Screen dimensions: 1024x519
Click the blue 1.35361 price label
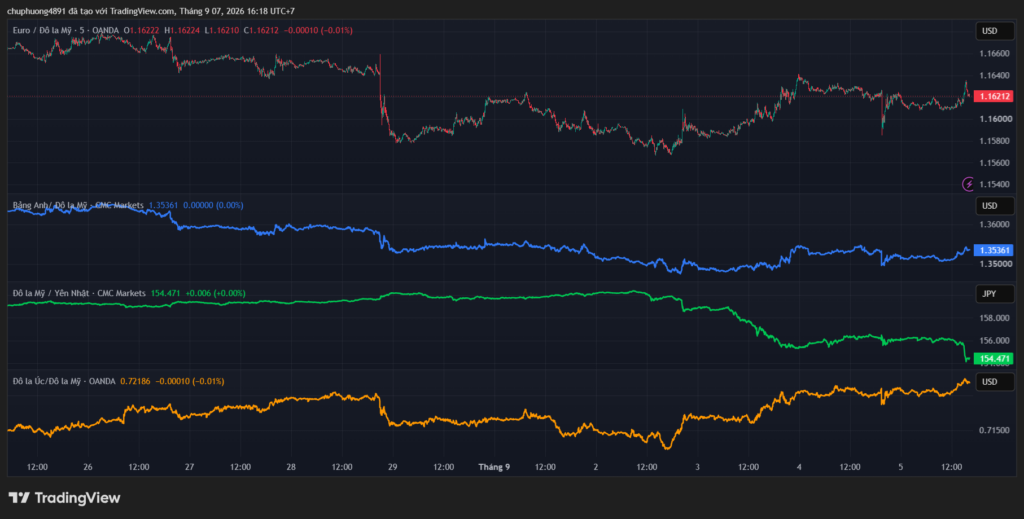(993, 250)
